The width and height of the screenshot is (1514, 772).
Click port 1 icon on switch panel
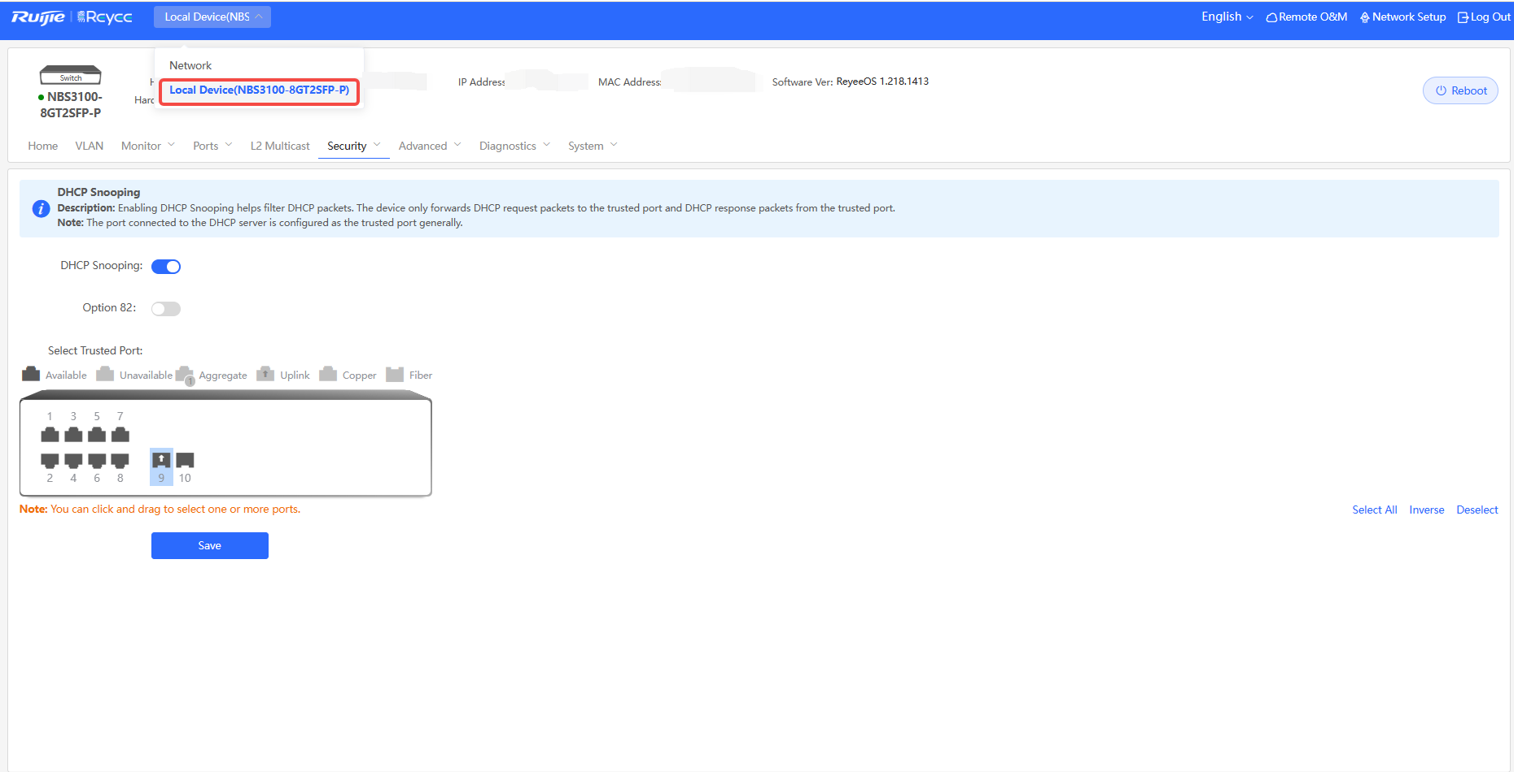click(50, 435)
